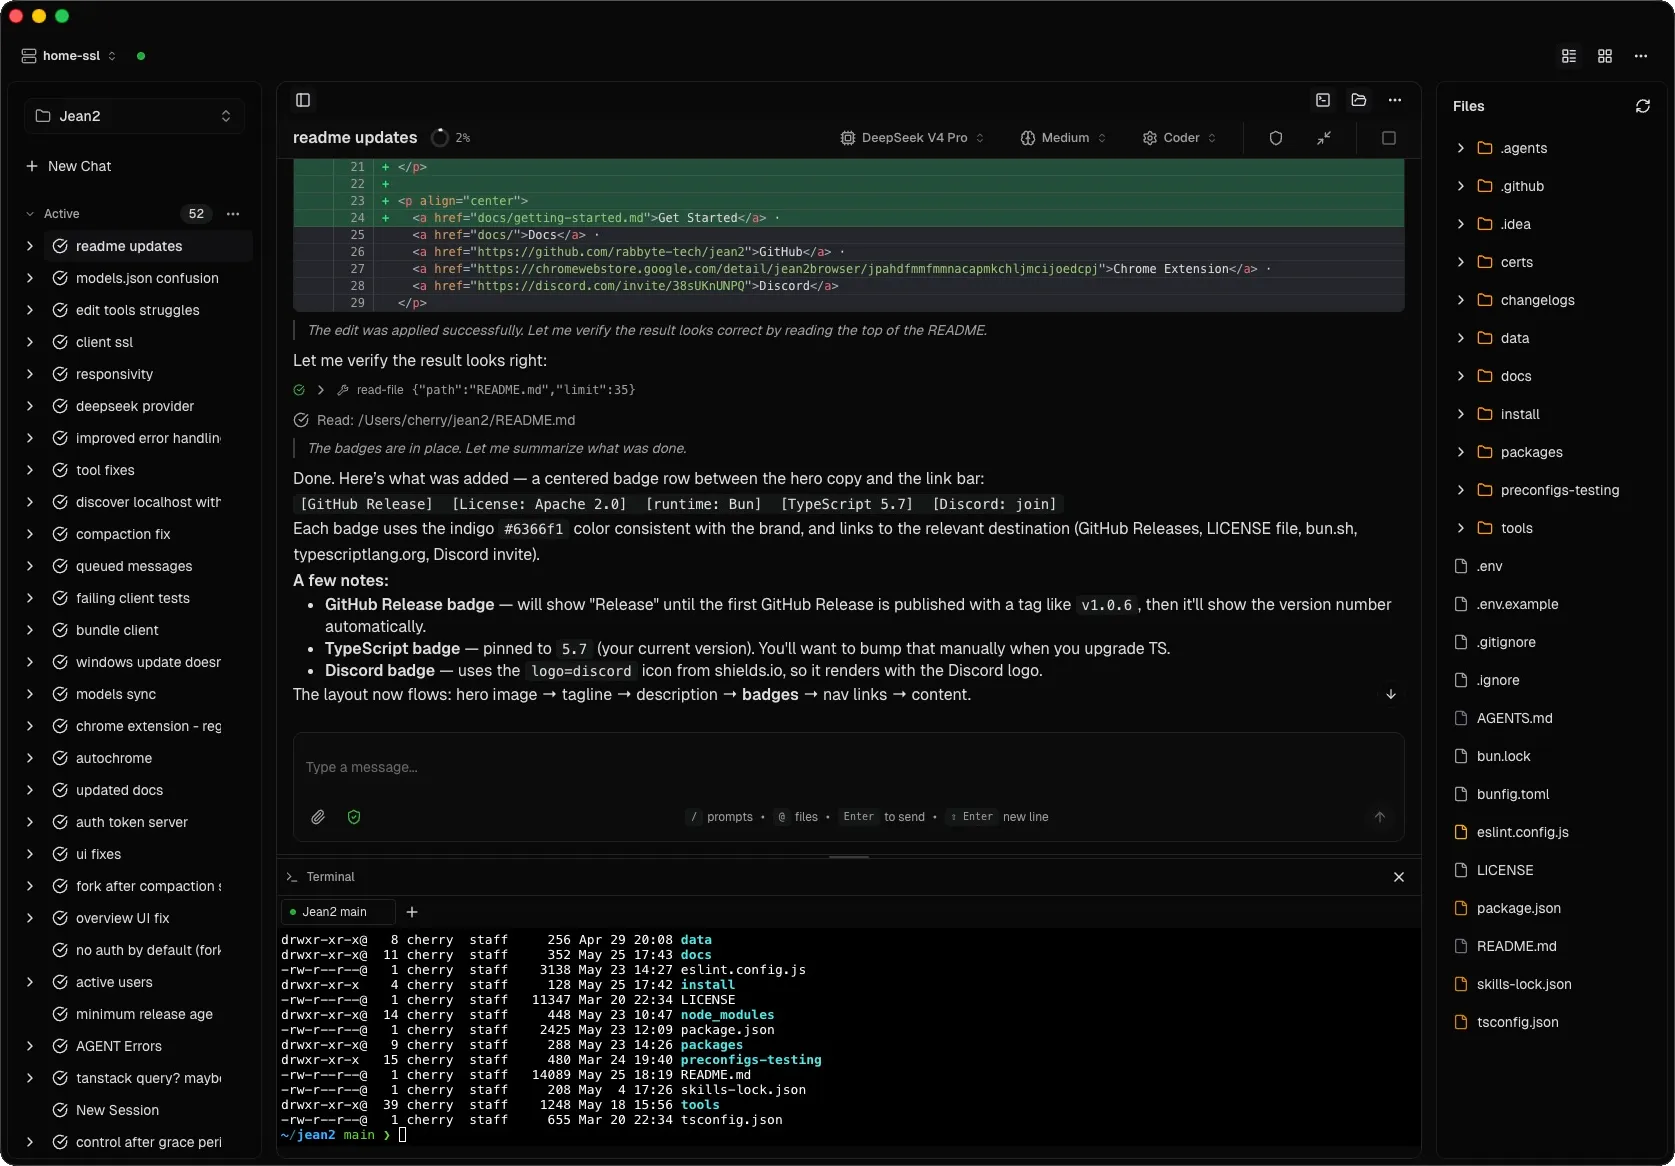Click the changelogs folder name

pos(1537,300)
